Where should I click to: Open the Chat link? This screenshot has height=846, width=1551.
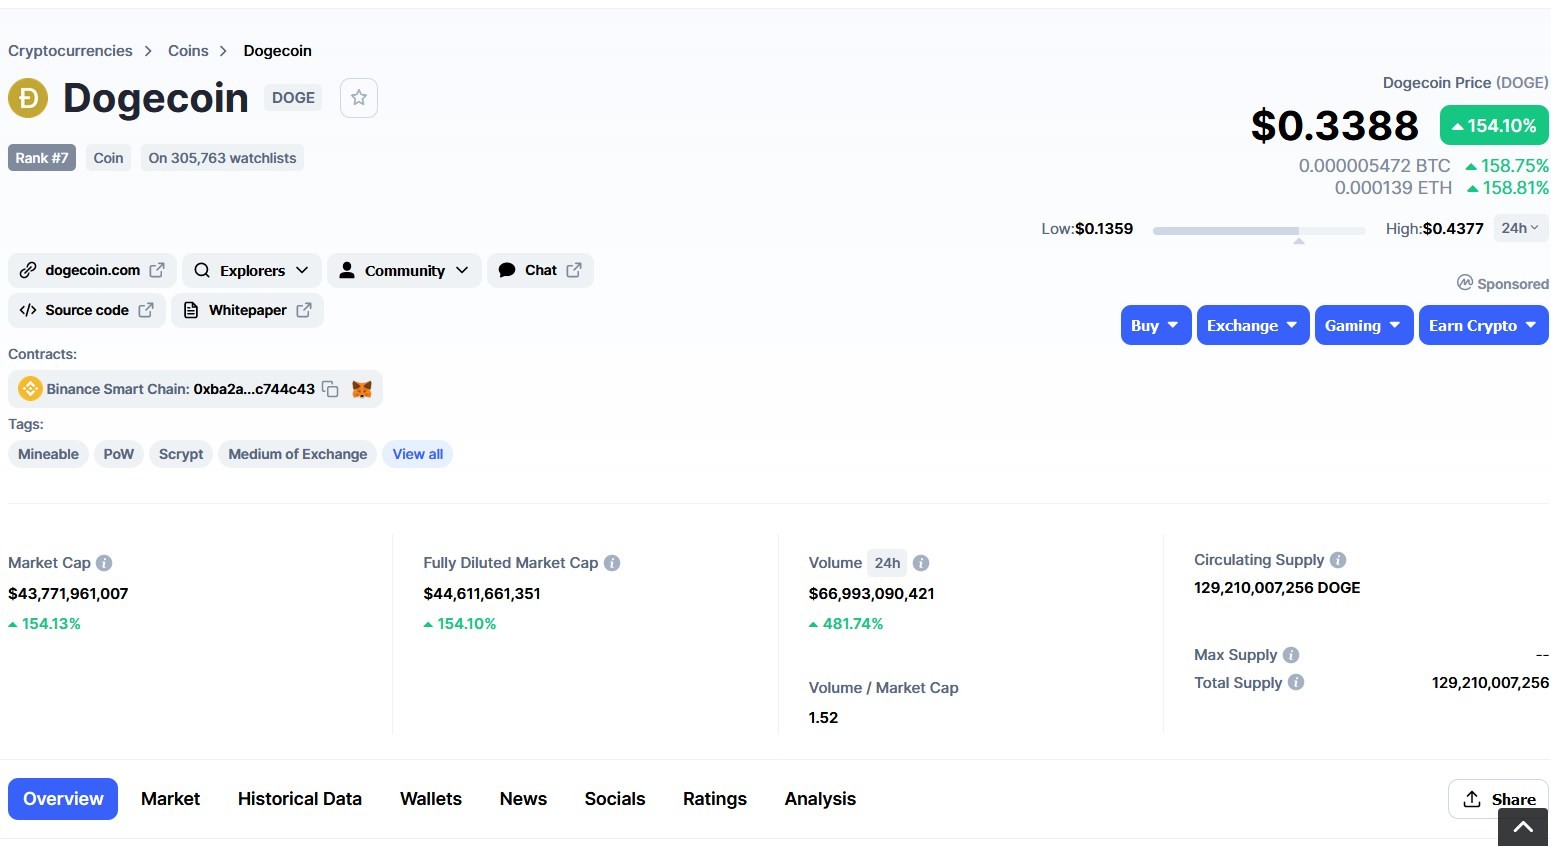point(540,270)
